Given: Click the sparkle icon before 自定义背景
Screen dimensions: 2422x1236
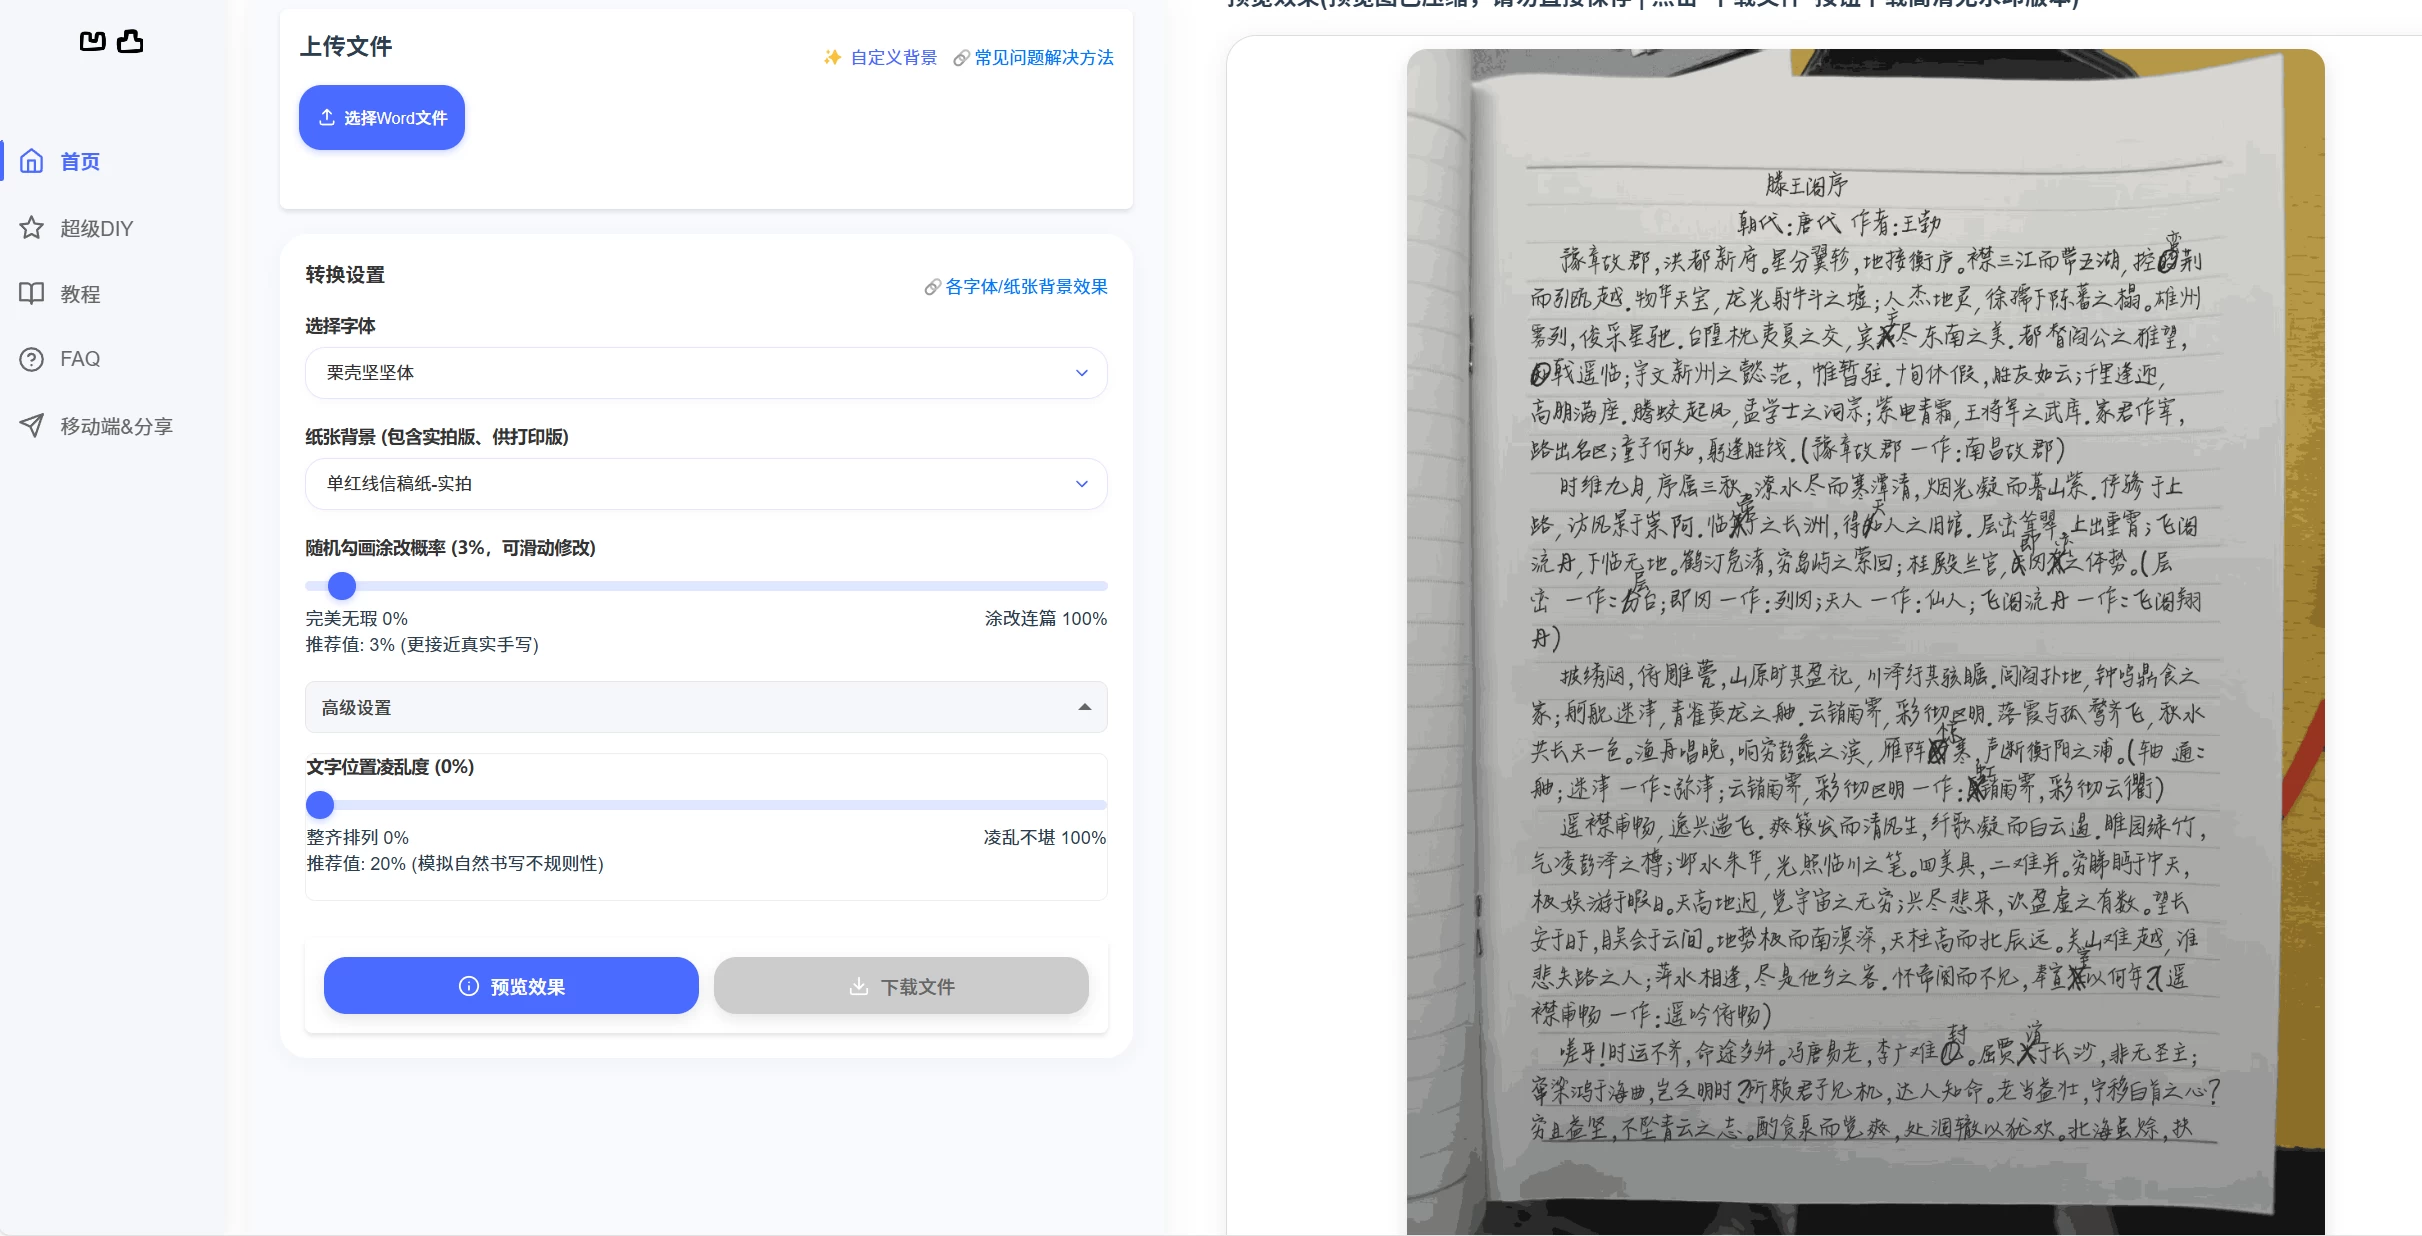Looking at the screenshot, I should click(832, 58).
